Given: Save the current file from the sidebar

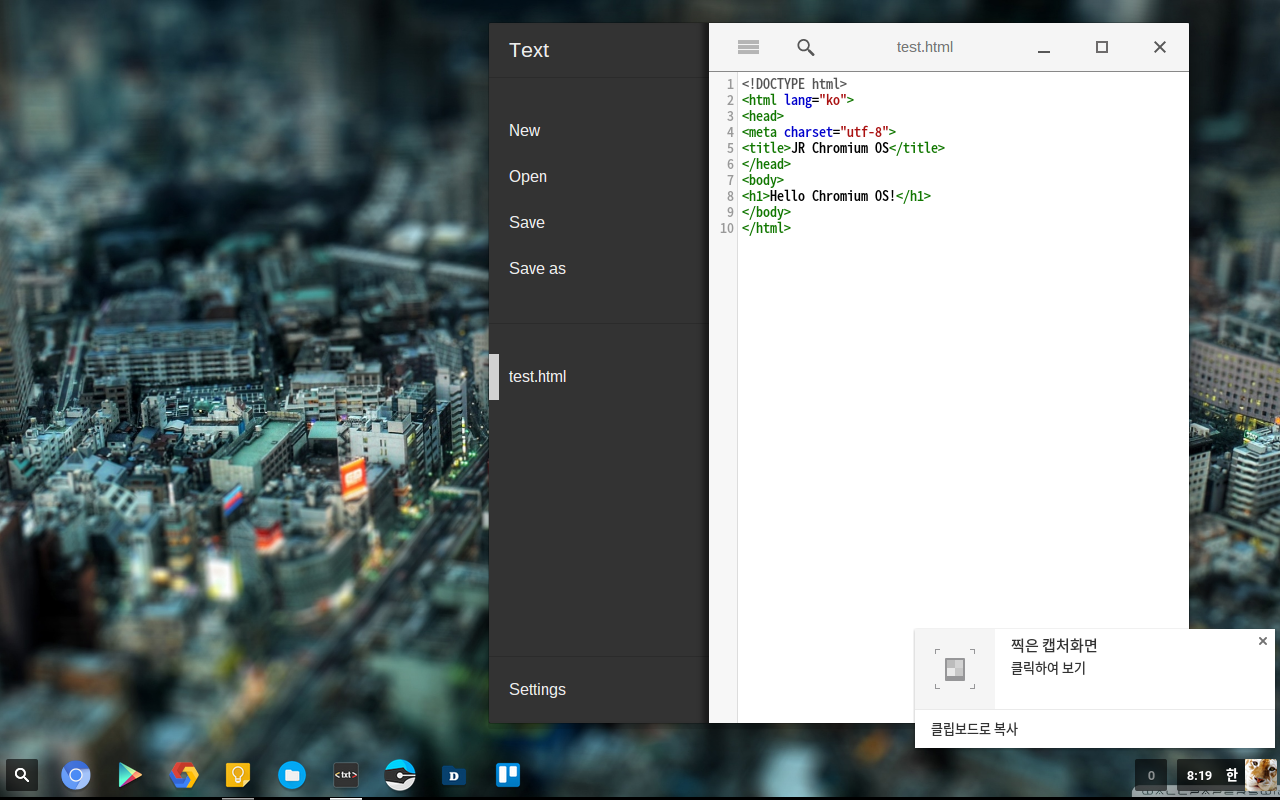Looking at the screenshot, I should tap(526, 223).
